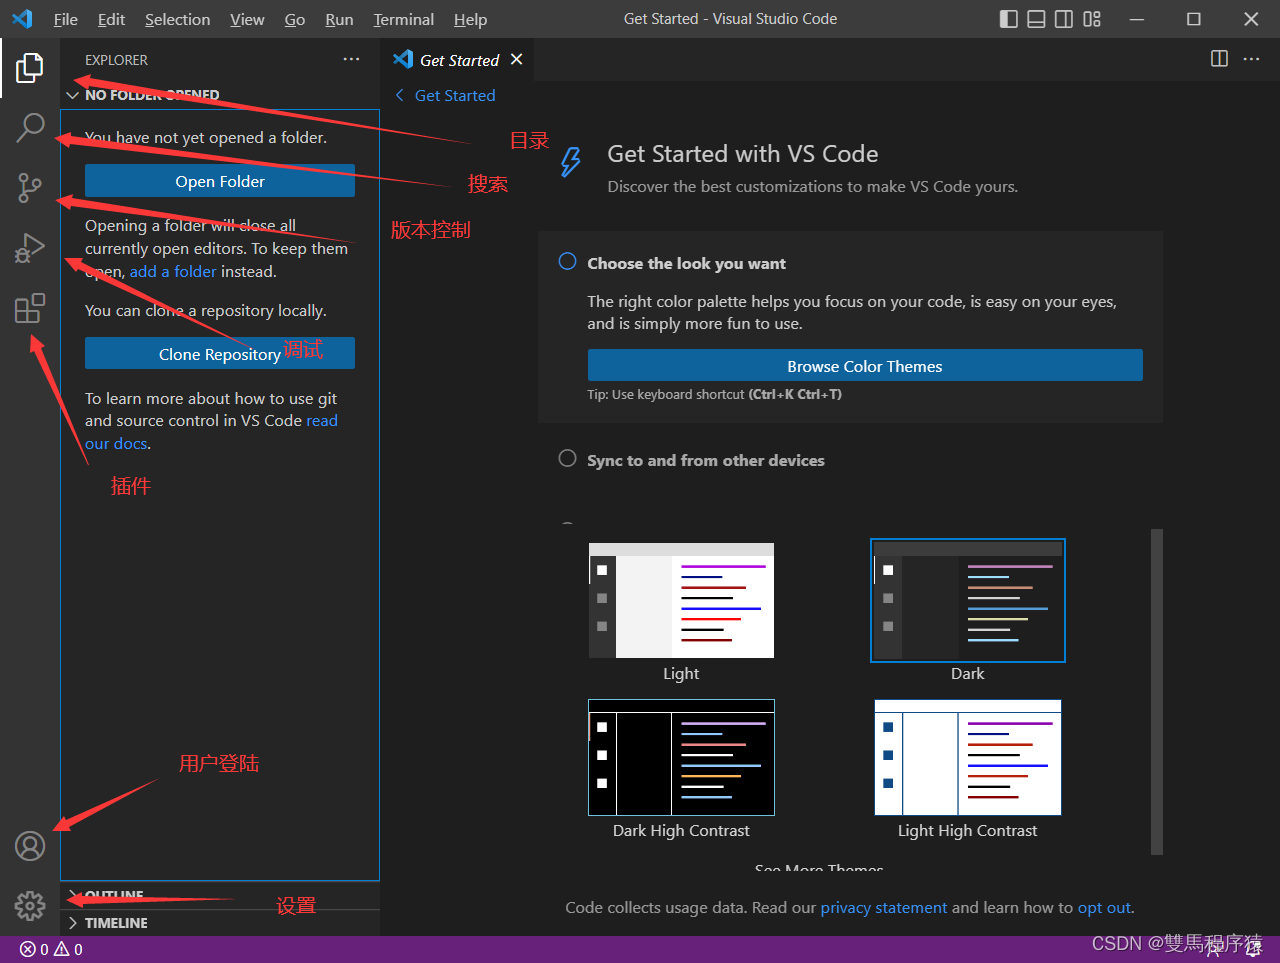The width and height of the screenshot is (1280, 963).
Task: Choose the Dark theme preview
Action: (968, 600)
